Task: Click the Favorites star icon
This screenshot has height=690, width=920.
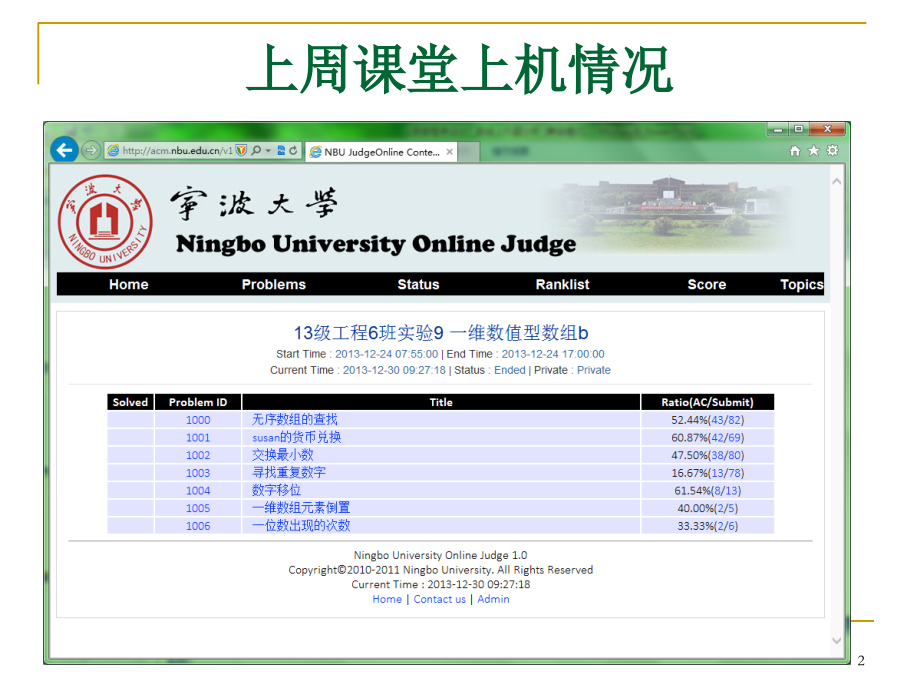Action: point(813,150)
